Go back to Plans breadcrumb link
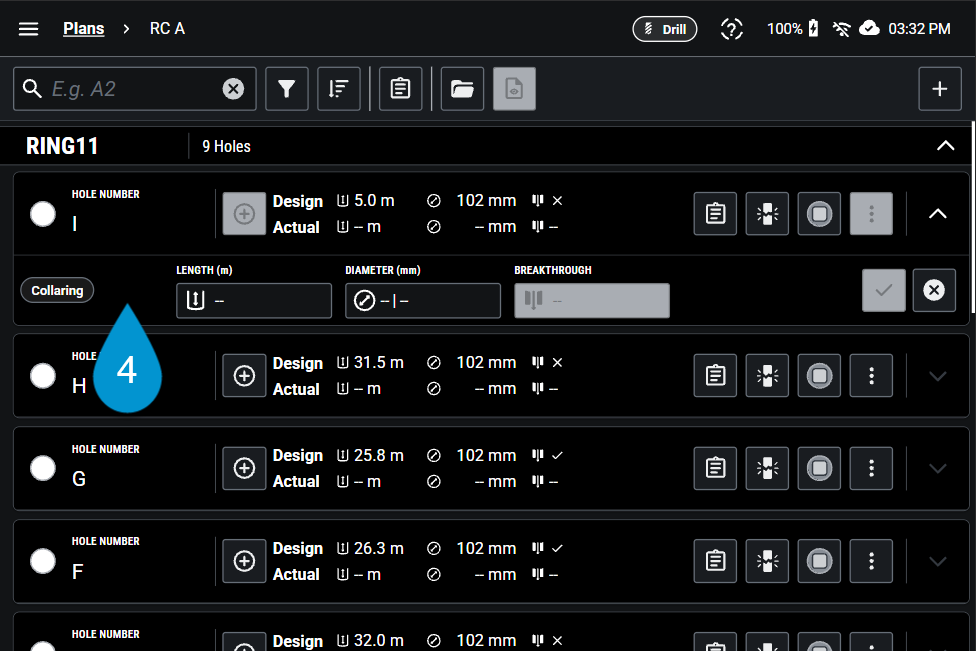The image size is (976, 651). 83,29
